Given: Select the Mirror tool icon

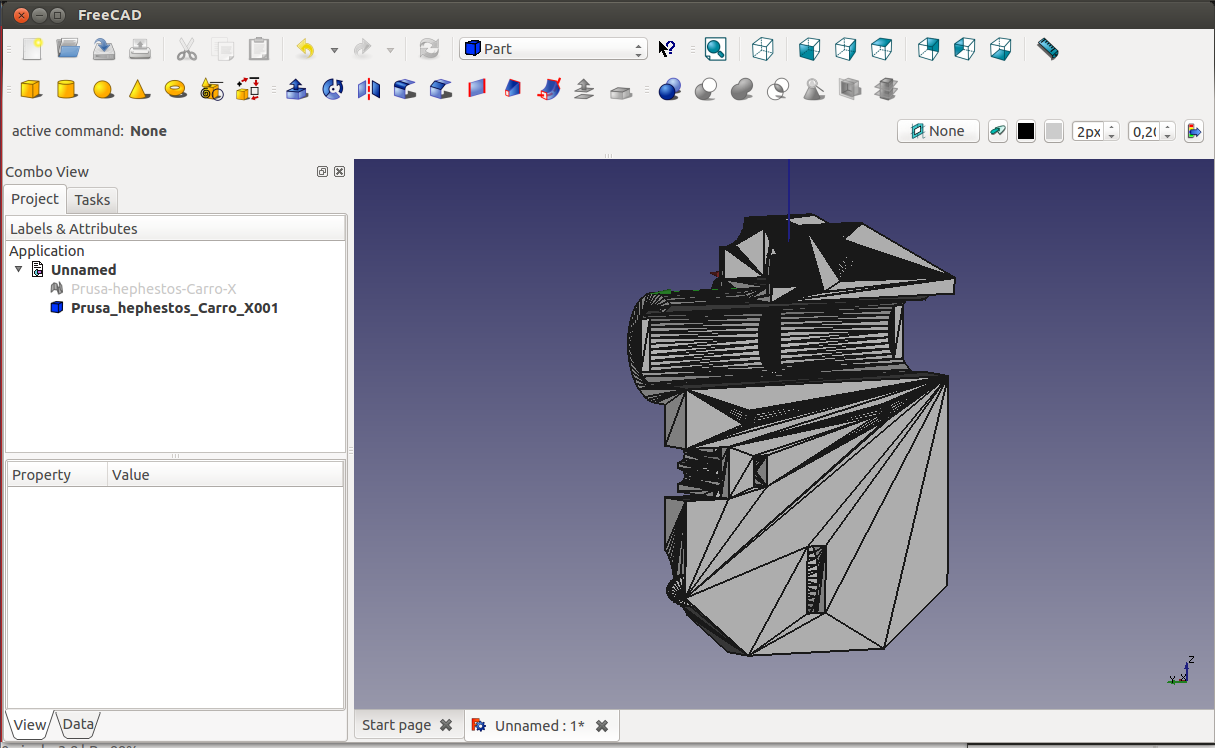Looking at the screenshot, I should (x=369, y=90).
